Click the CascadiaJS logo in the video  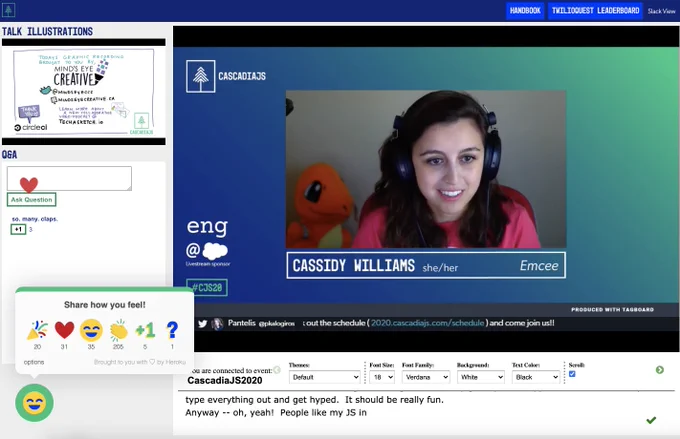pos(226,76)
